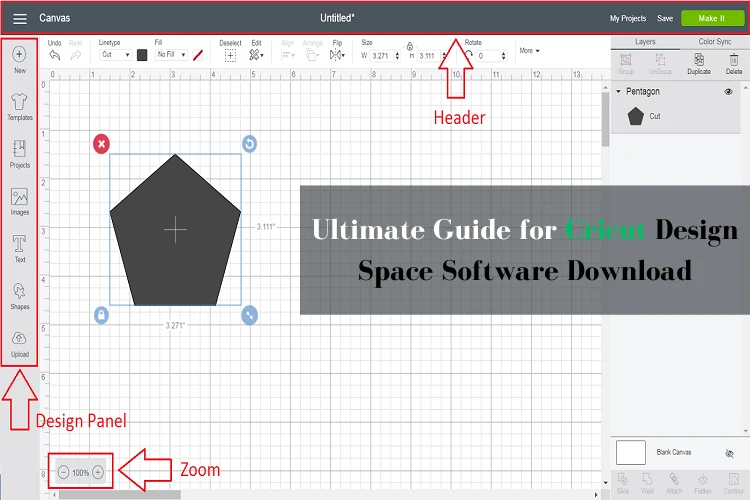Screen dimensions: 750x500
Task: Switch to the Color Sync tab
Action: pos(715,41)
